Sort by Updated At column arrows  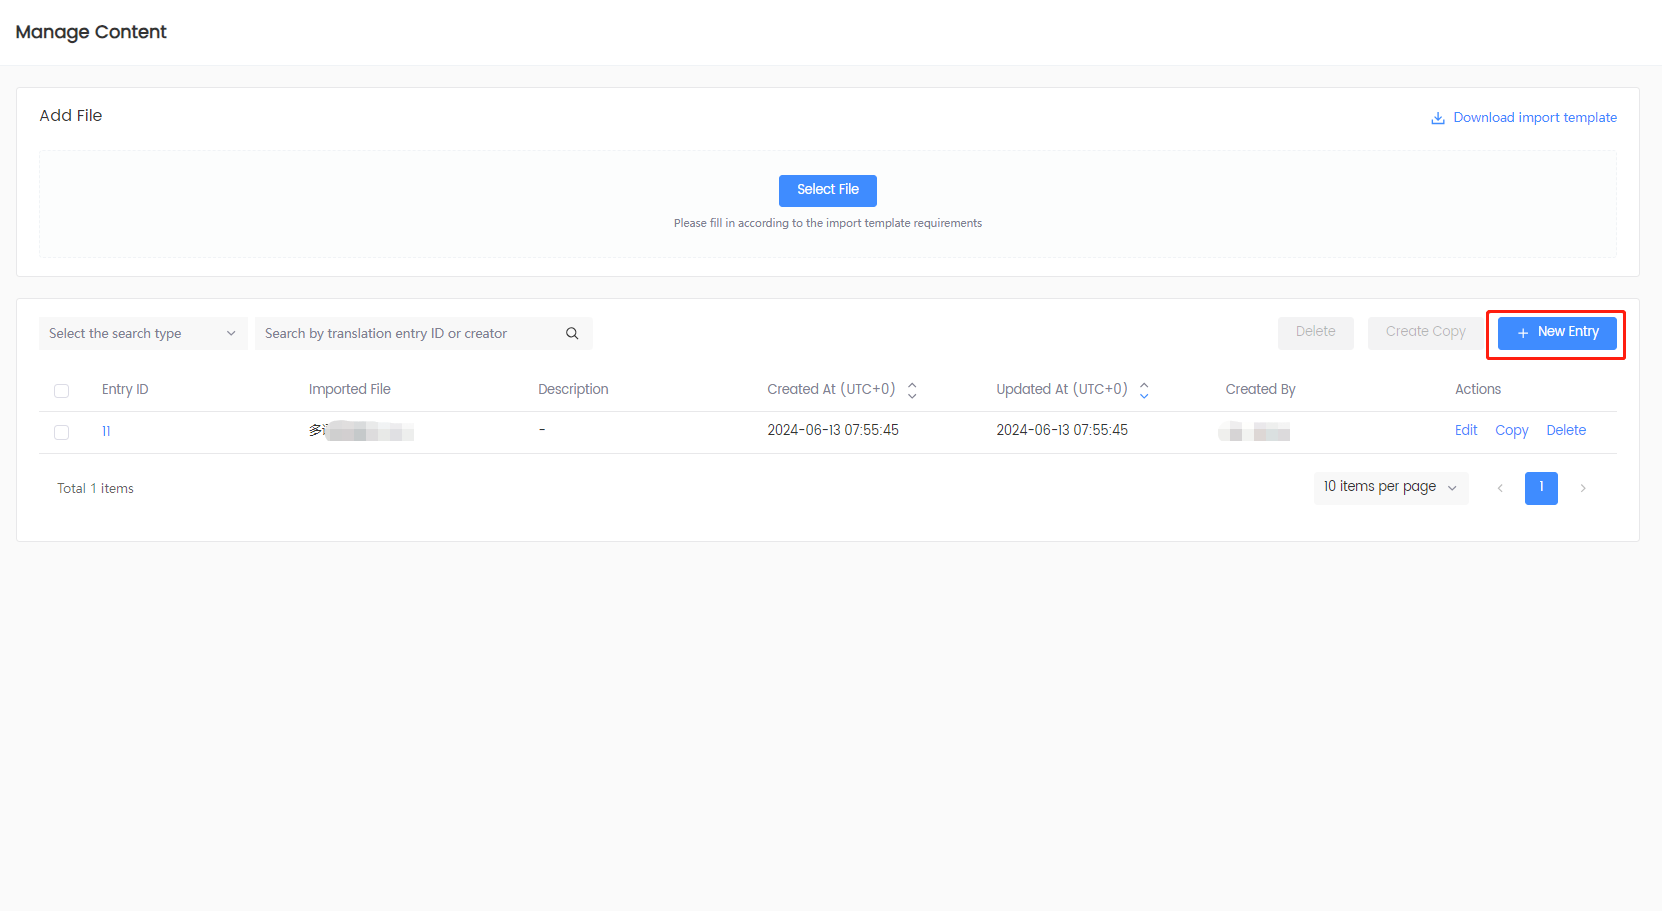coord(1144,390)
